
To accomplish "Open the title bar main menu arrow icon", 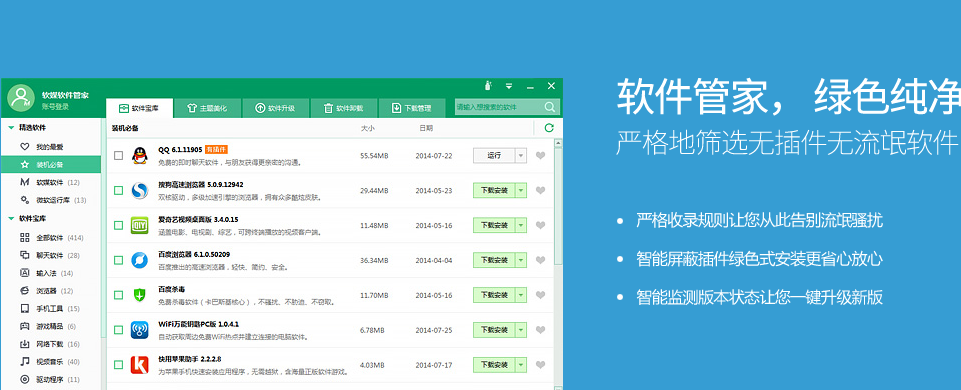I will 509,86.
